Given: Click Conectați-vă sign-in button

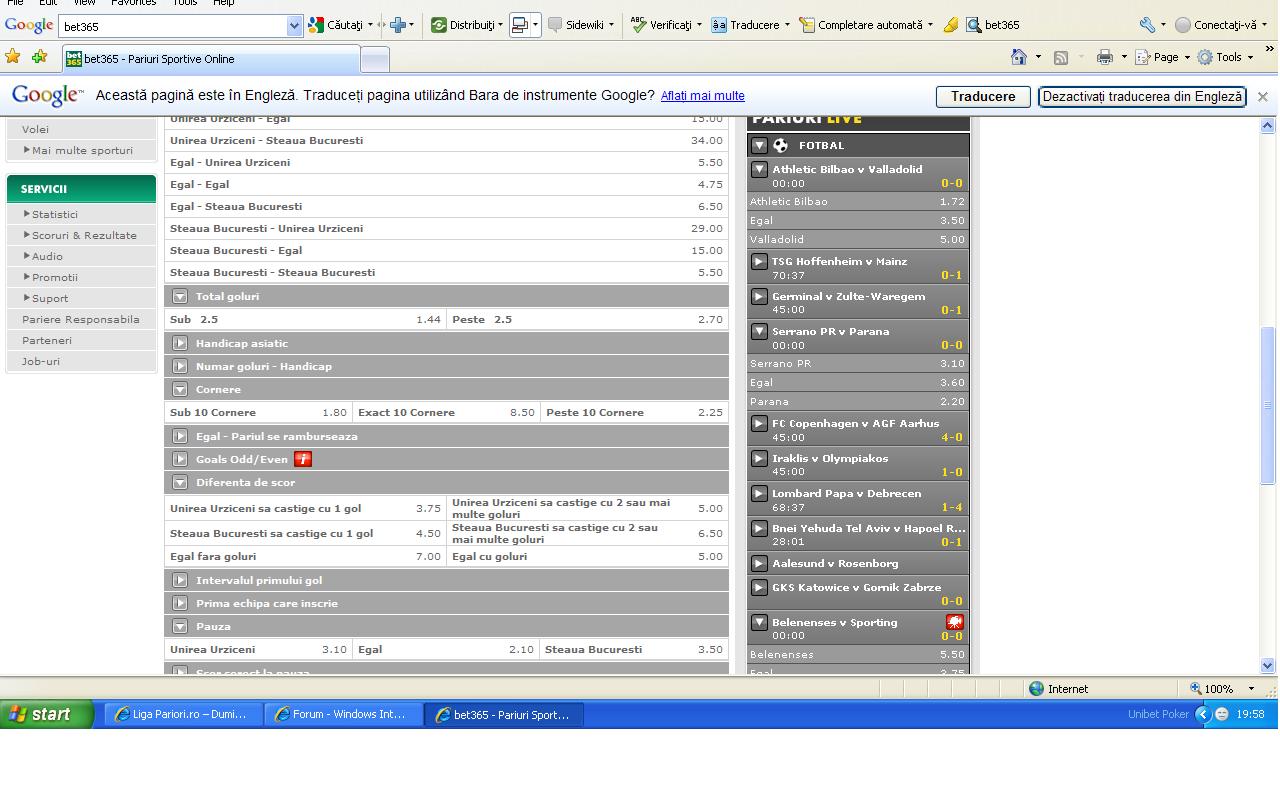Looking at the screenshot, I should [1221, 25].
